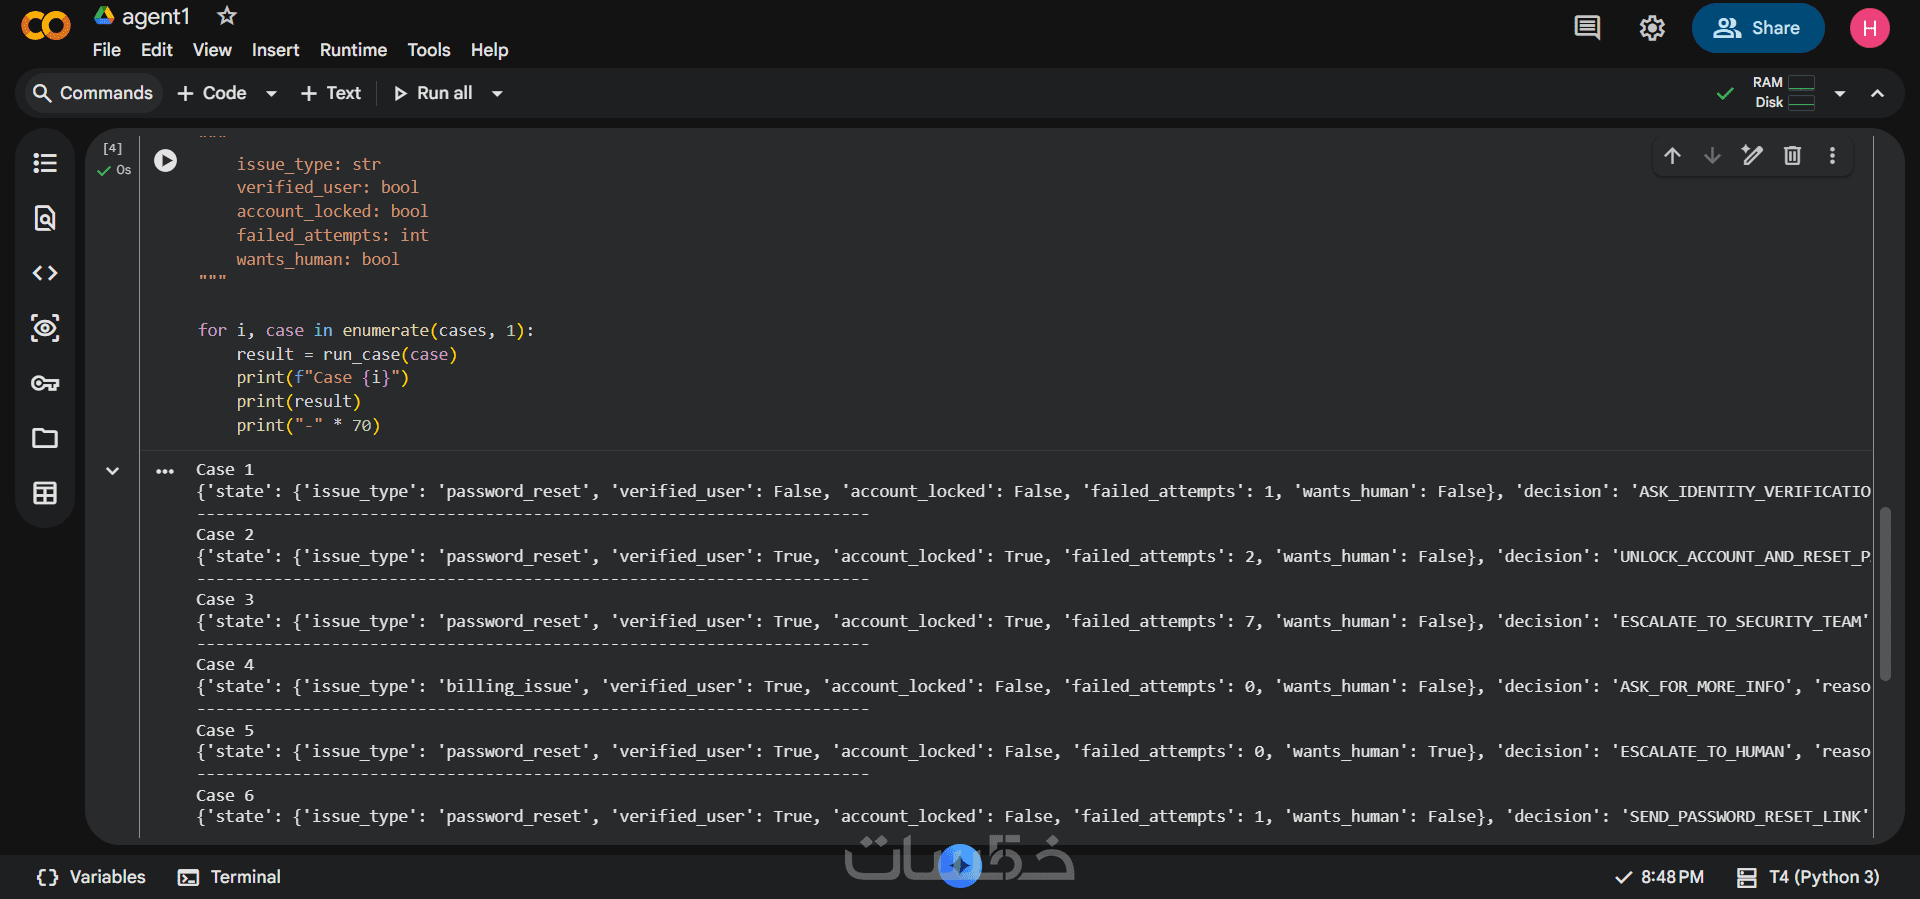This screenshot has height=899, width=1920.
Task: Delete the cell using the trash icon
Action: 1792,156
